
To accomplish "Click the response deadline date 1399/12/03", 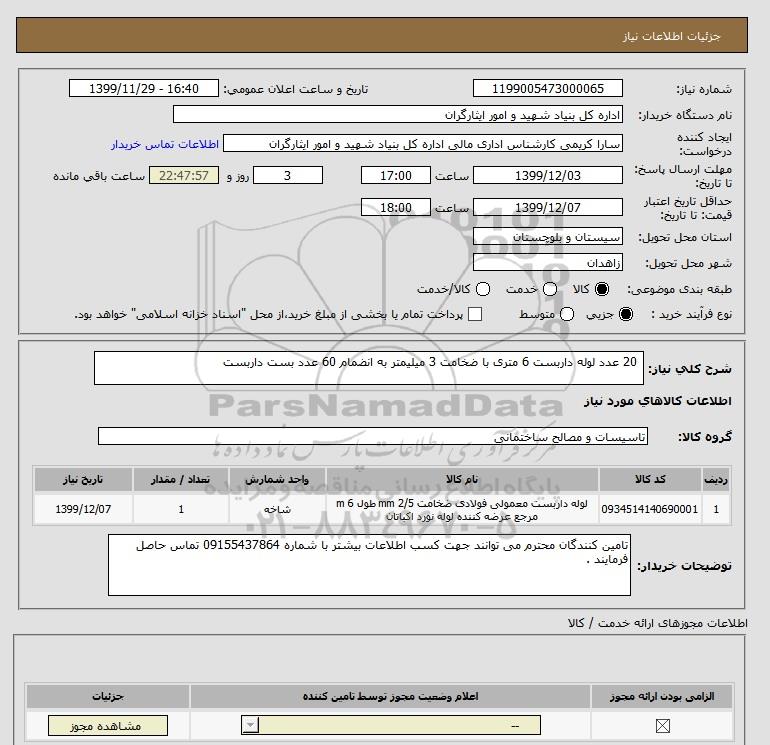I will (548, 175).
